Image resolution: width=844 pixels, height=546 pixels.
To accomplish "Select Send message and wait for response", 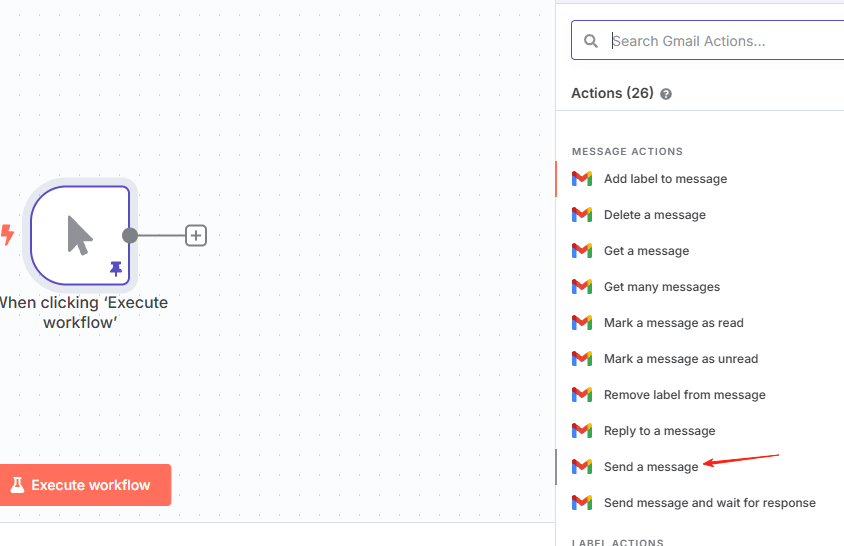I will click(x=709, y=503).
